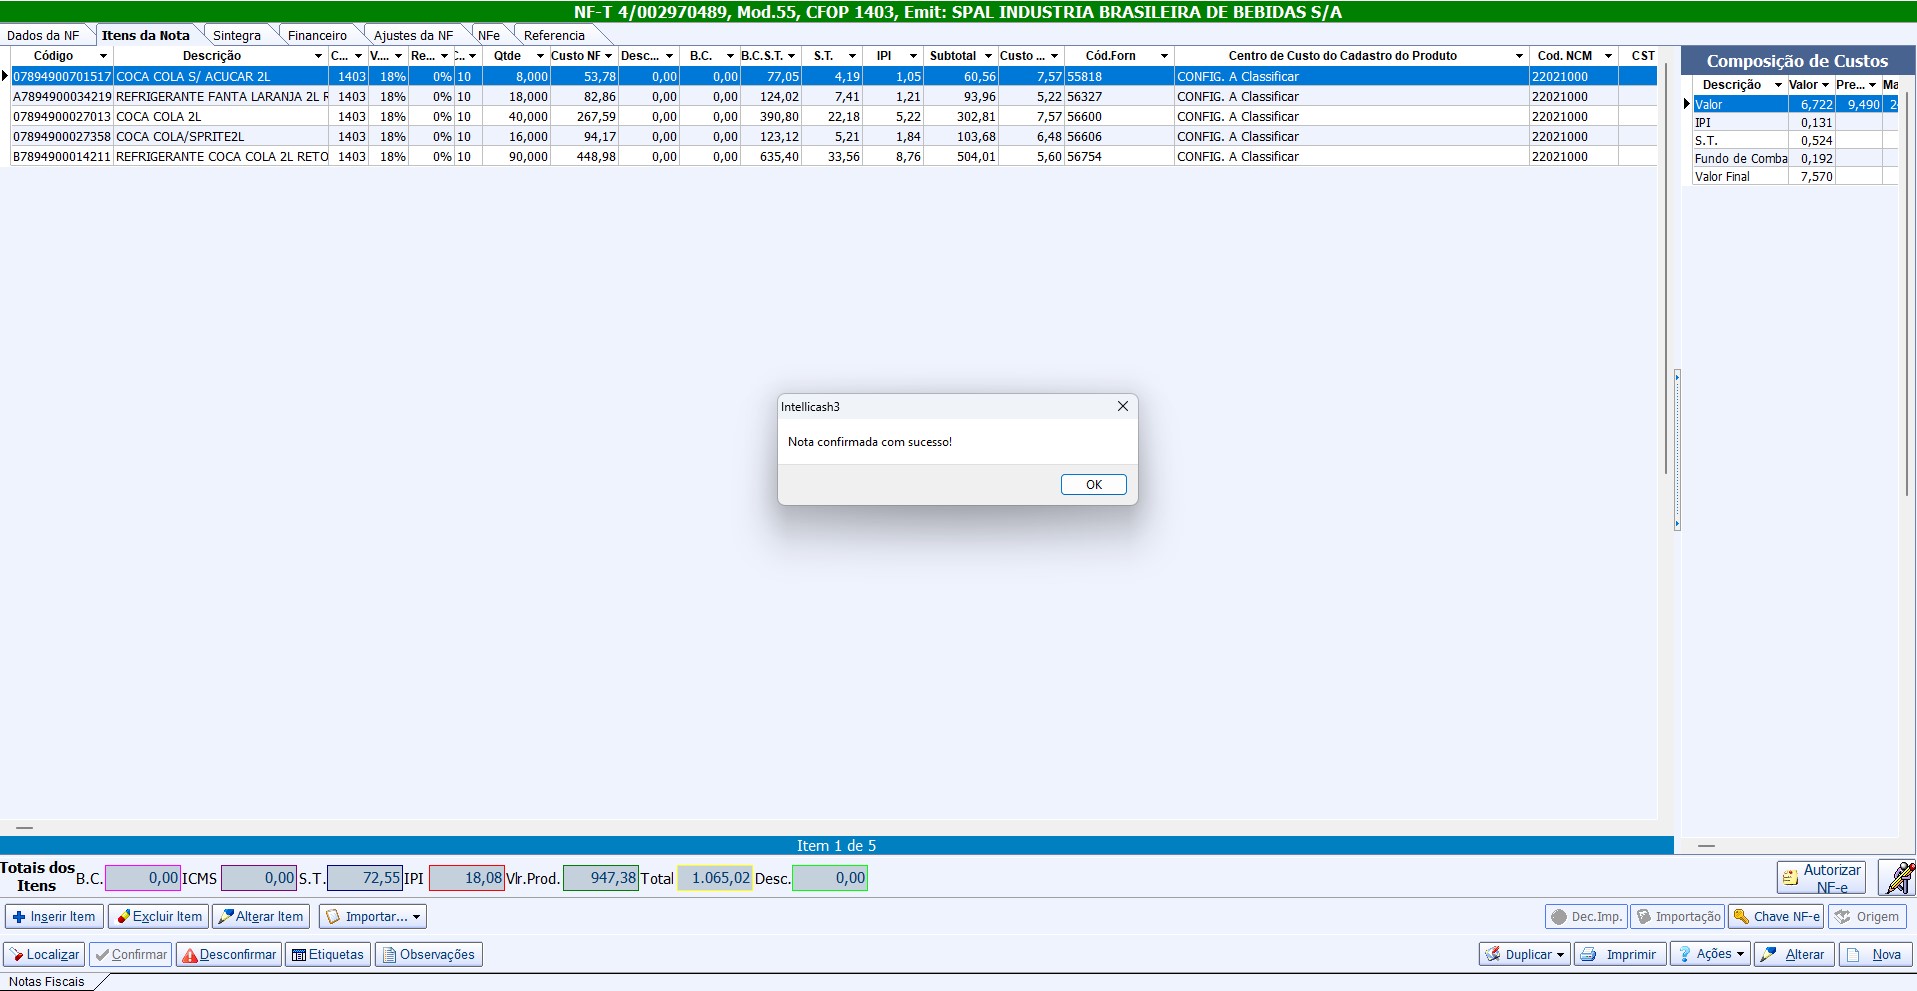Image resolution: width=1917 pixels, height=991 pixels.
Task: Open Observações notes button
Action: pyautogui.click(x=428, y=955)
